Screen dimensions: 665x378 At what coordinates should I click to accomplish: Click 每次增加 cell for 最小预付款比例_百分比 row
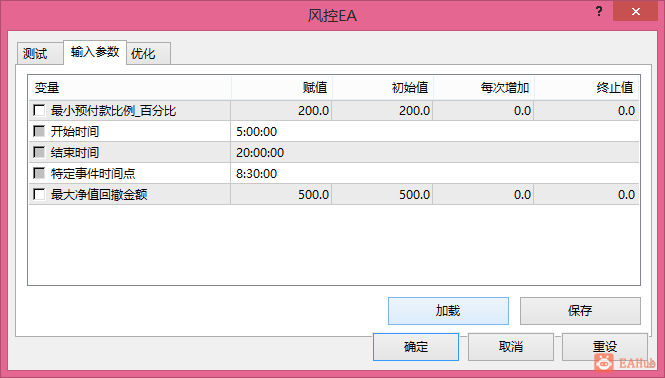[483, 111]
